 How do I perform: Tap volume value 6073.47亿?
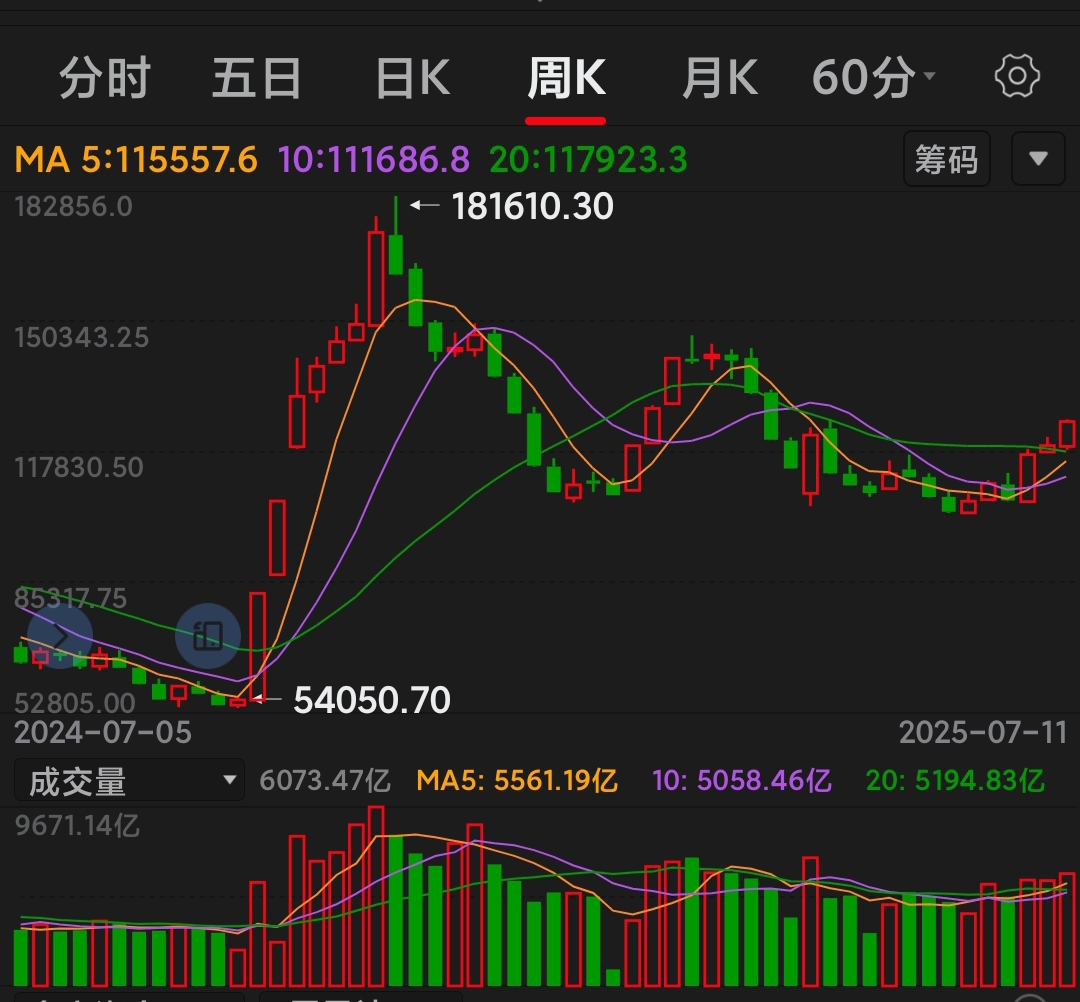pos(325,781)
